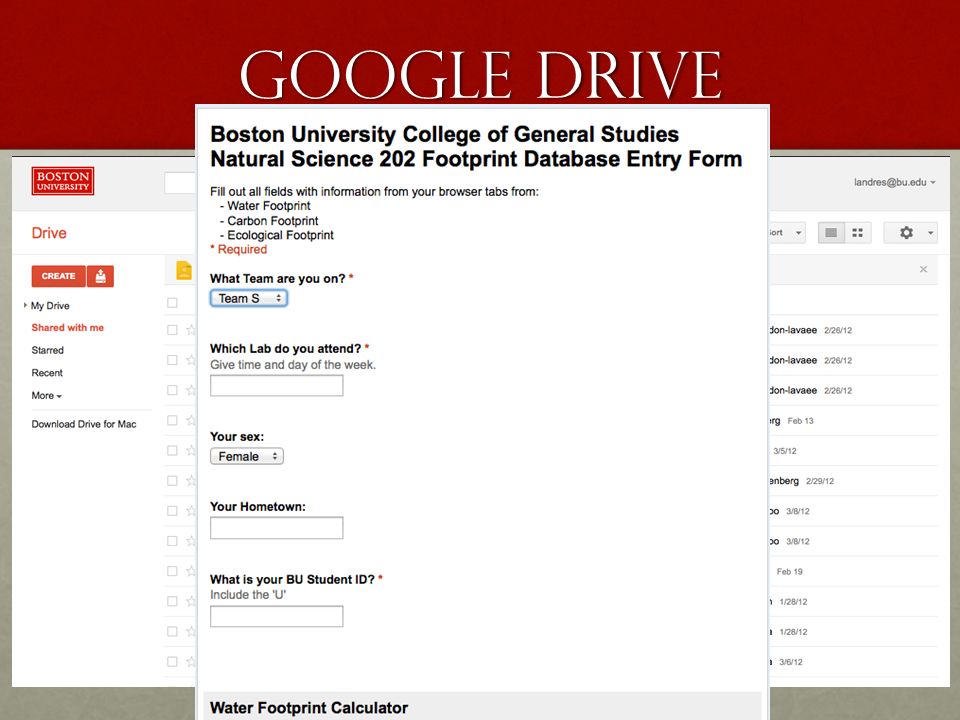This screenshot has width=960, height=720.
Task: Click the Which Lab do you attend field
Action: [277, 386]
